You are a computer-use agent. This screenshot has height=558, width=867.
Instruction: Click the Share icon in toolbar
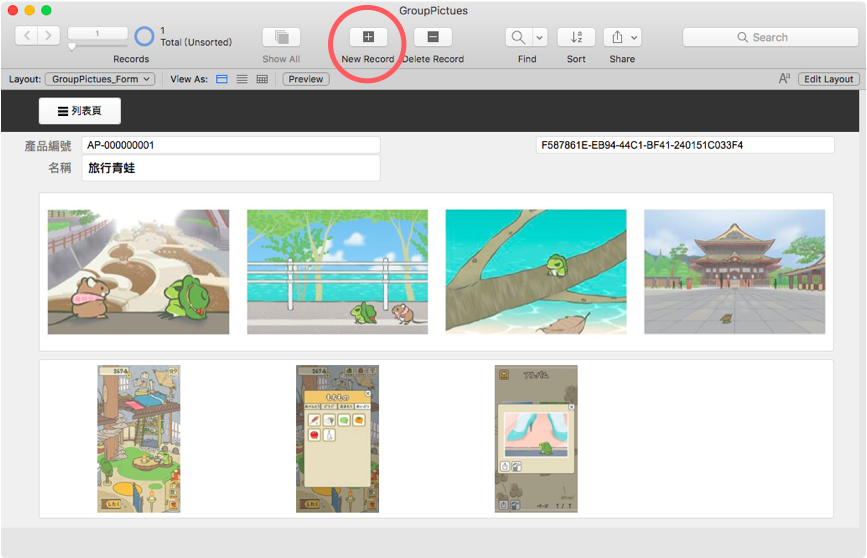tap(617, 37)
